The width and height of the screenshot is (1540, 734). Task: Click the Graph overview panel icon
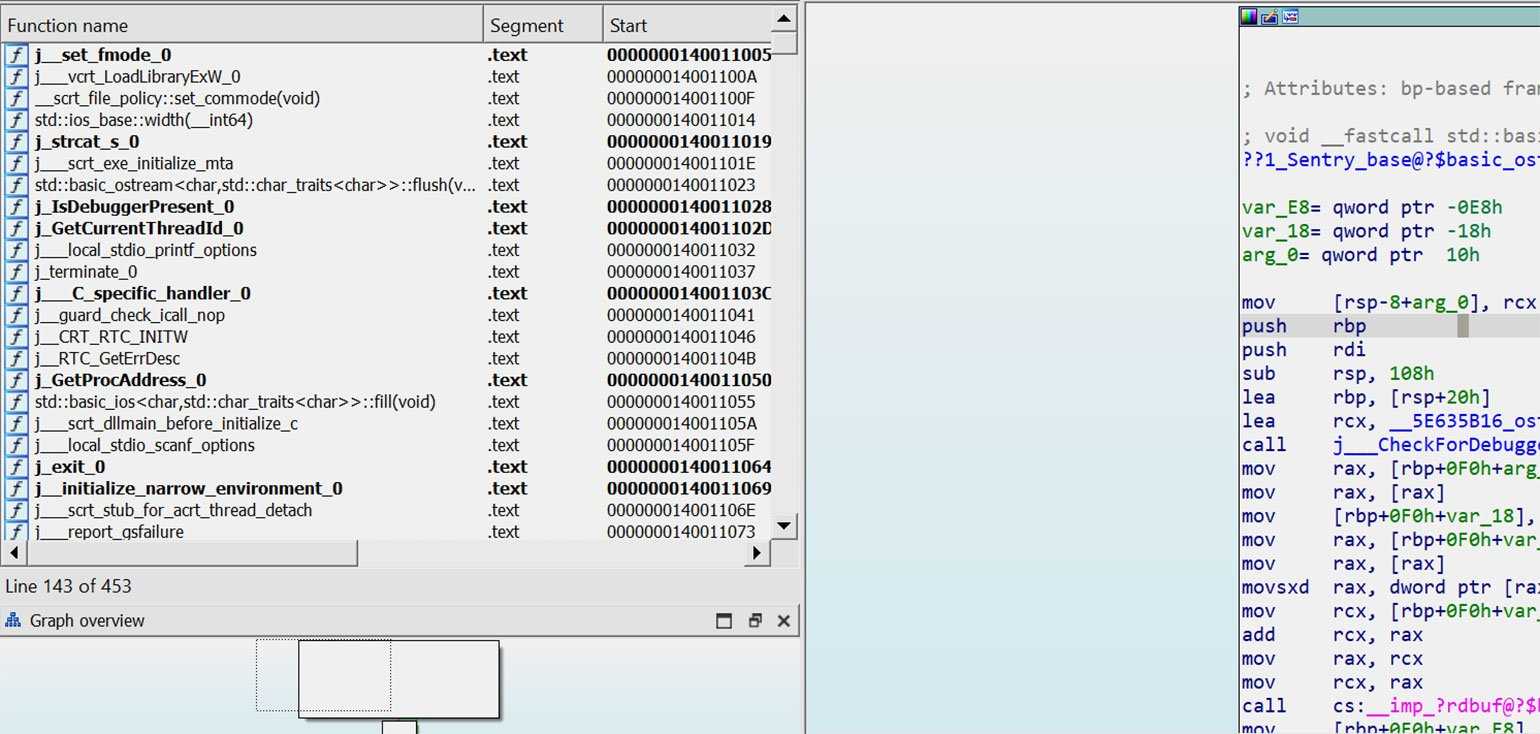coord(14,621)
